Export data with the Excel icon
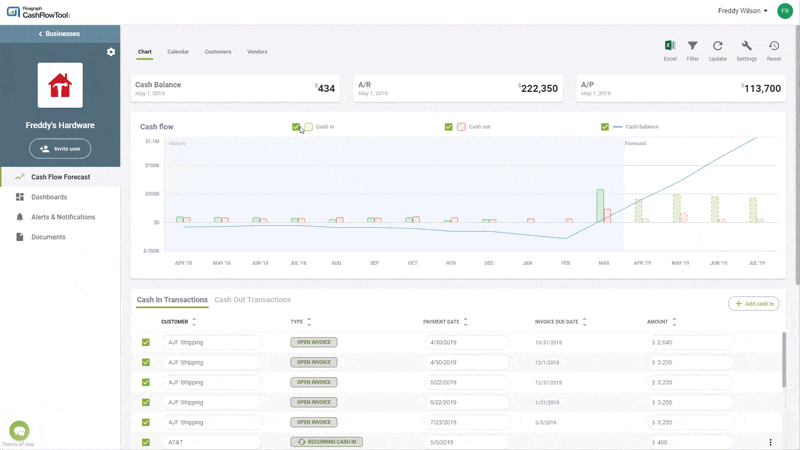This screenshot has height=450, width=800. pos(670,51)
